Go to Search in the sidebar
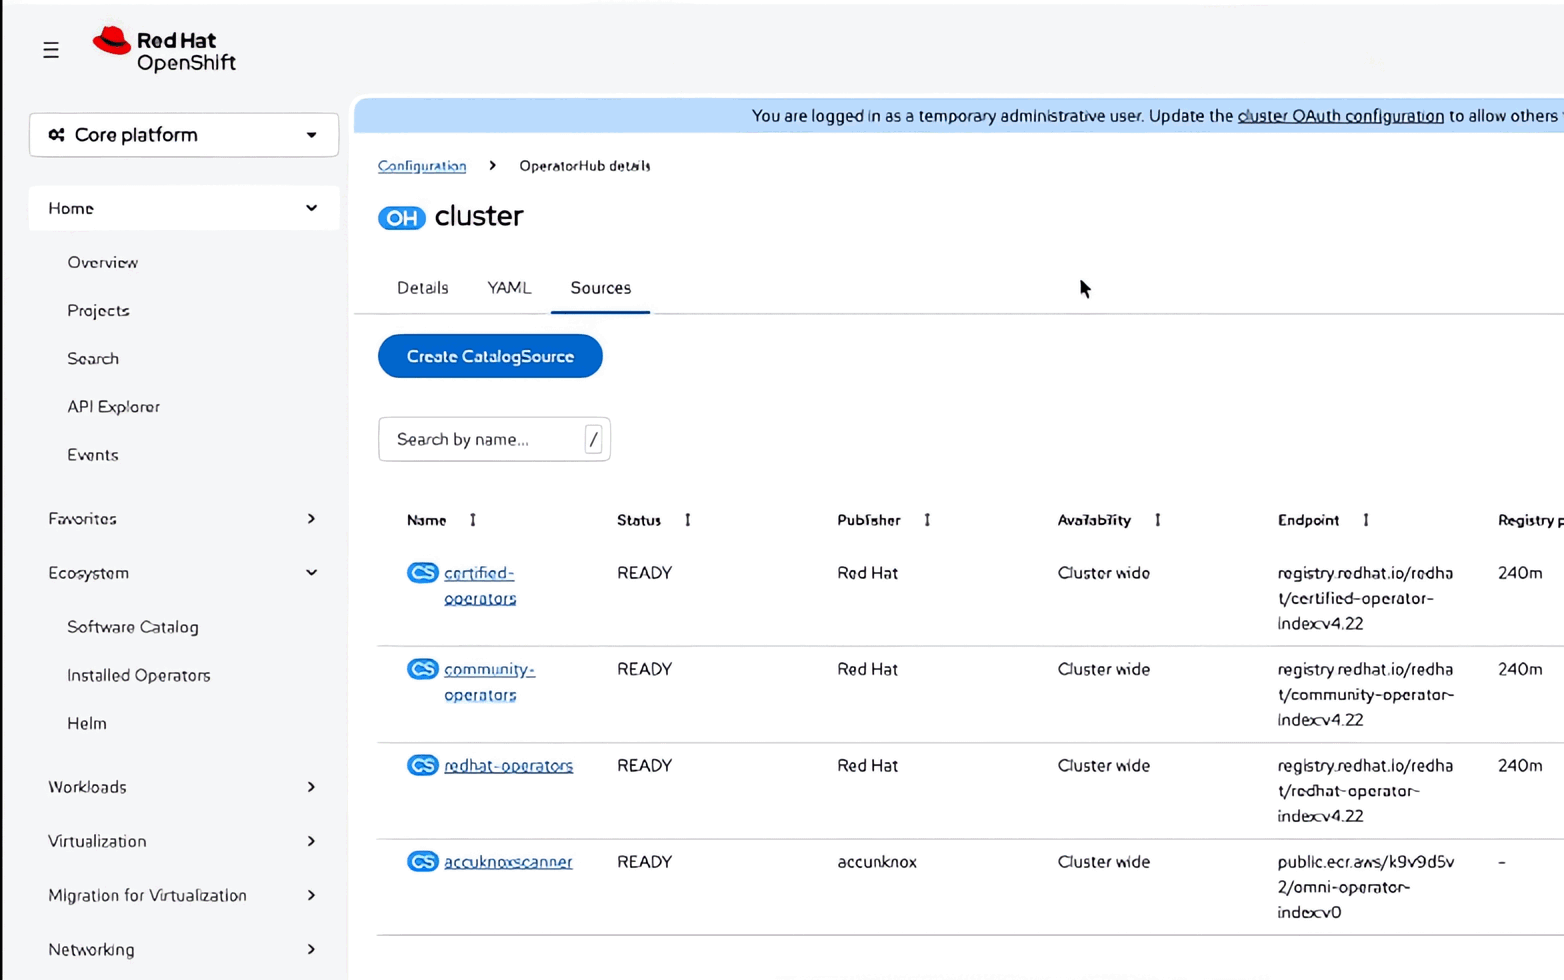 click(93, 358)
